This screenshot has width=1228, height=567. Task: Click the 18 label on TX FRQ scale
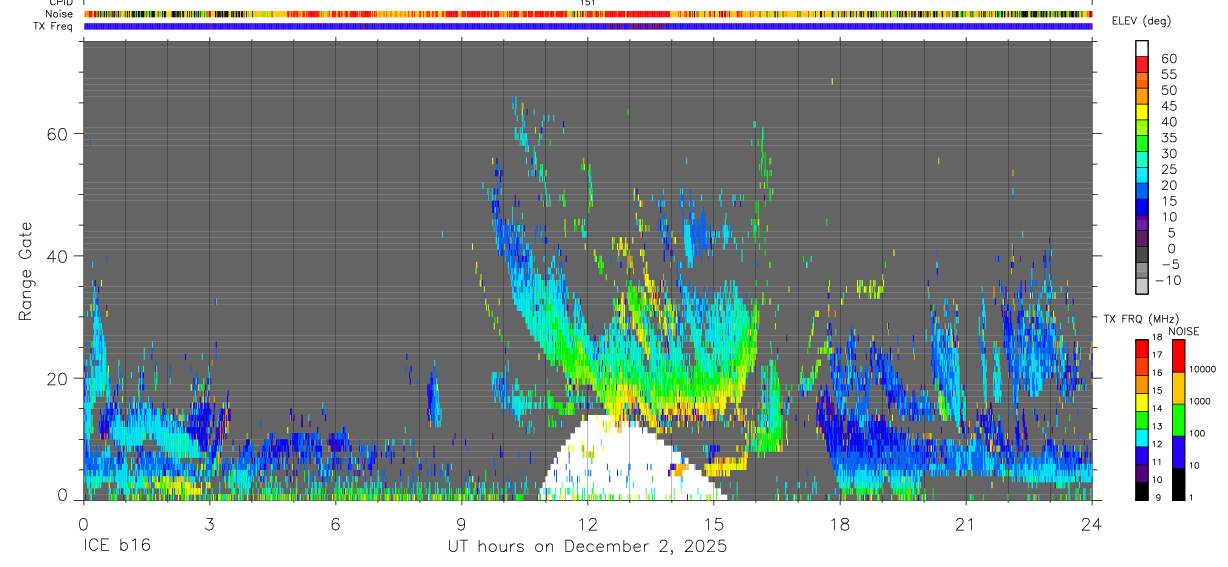tap(1156, 338)
